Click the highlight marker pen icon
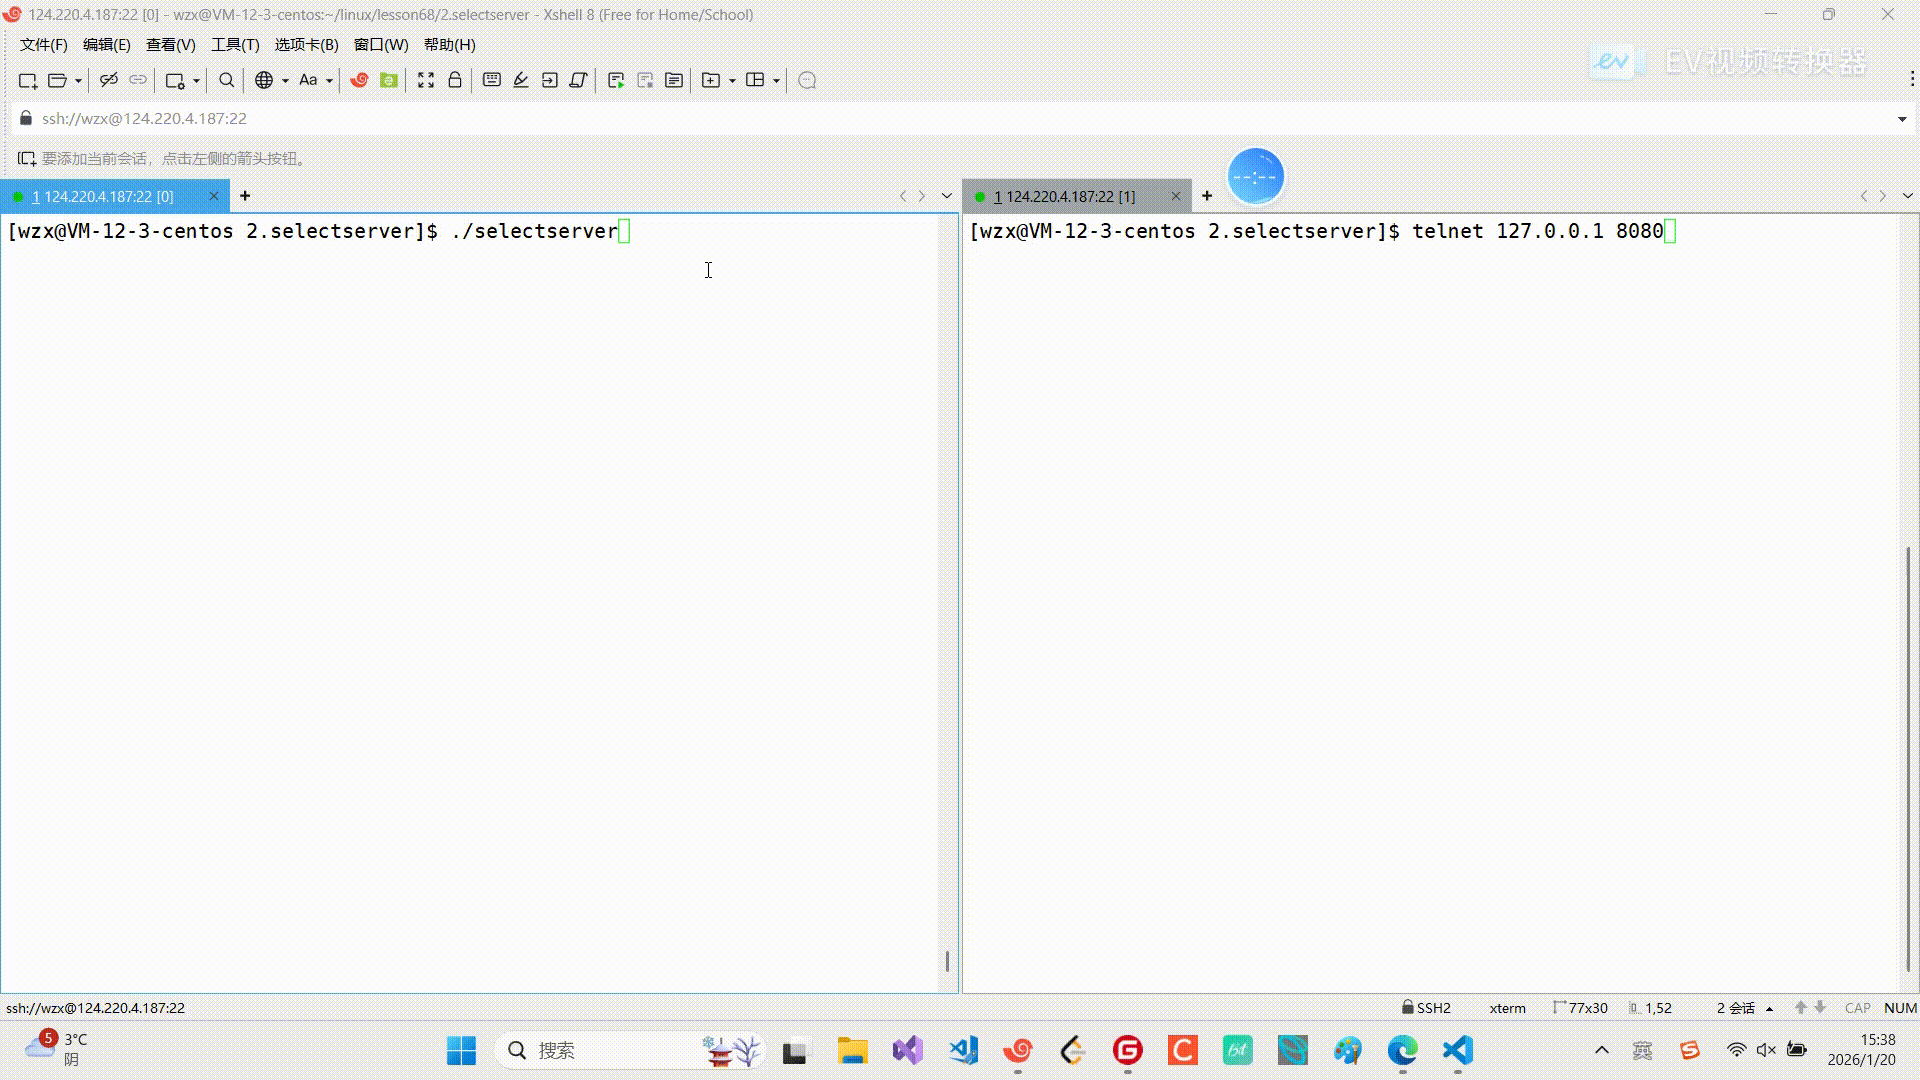This screenshot has width=1920, height=1080. pos(521,80)
